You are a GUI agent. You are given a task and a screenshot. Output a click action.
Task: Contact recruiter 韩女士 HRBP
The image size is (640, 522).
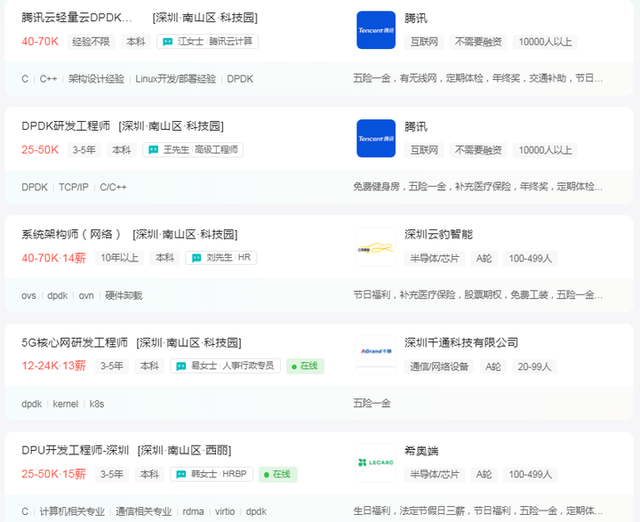[211, 474]
